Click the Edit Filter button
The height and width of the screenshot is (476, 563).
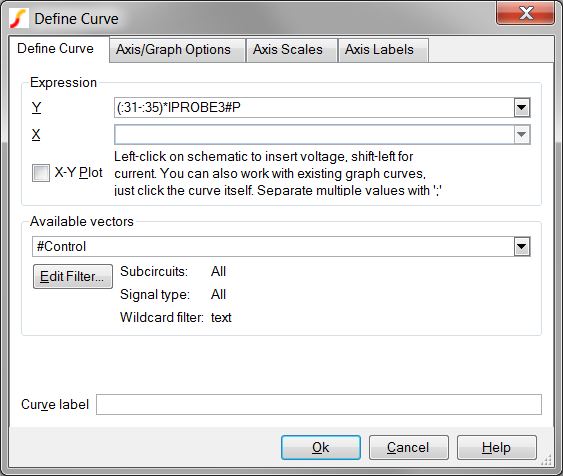pyautogui.click(x=73, y=276)
